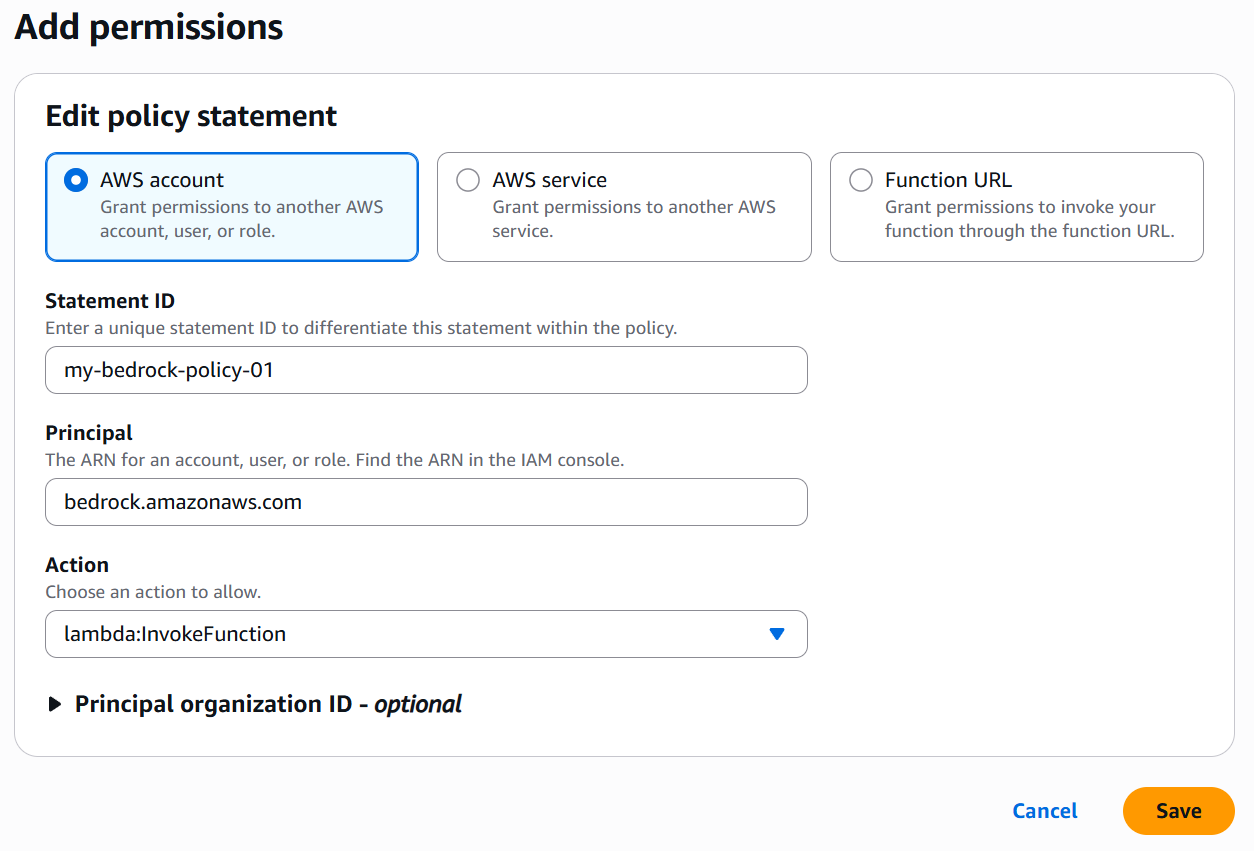The image size is (1254, 851).
Task: Click Principal help text about IAM console
Action: point(334,460)
